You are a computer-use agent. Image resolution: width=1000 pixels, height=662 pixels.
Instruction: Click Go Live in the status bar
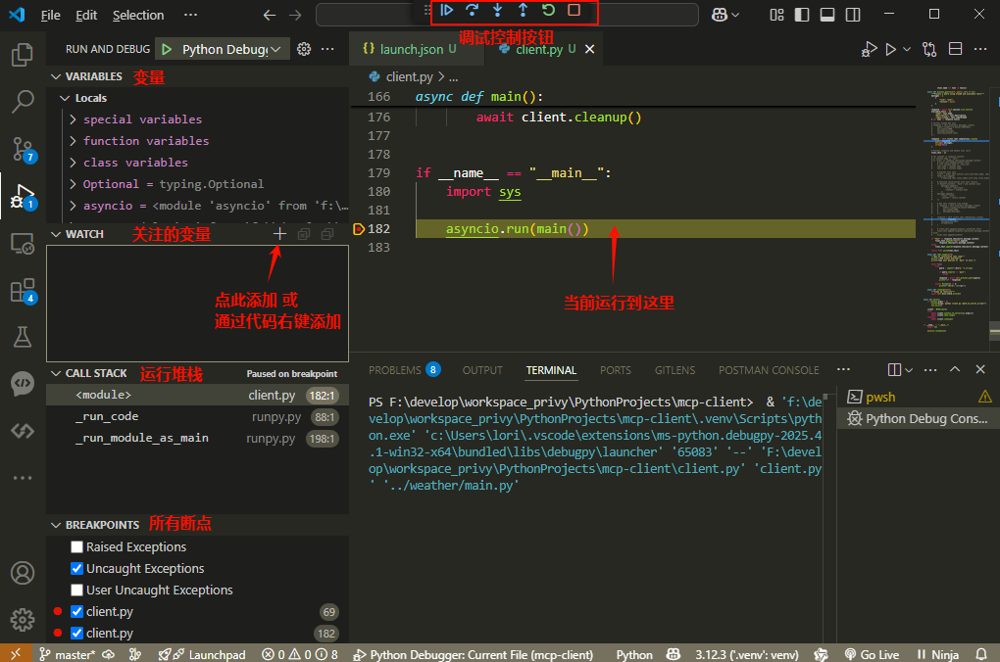click(871, 654)
